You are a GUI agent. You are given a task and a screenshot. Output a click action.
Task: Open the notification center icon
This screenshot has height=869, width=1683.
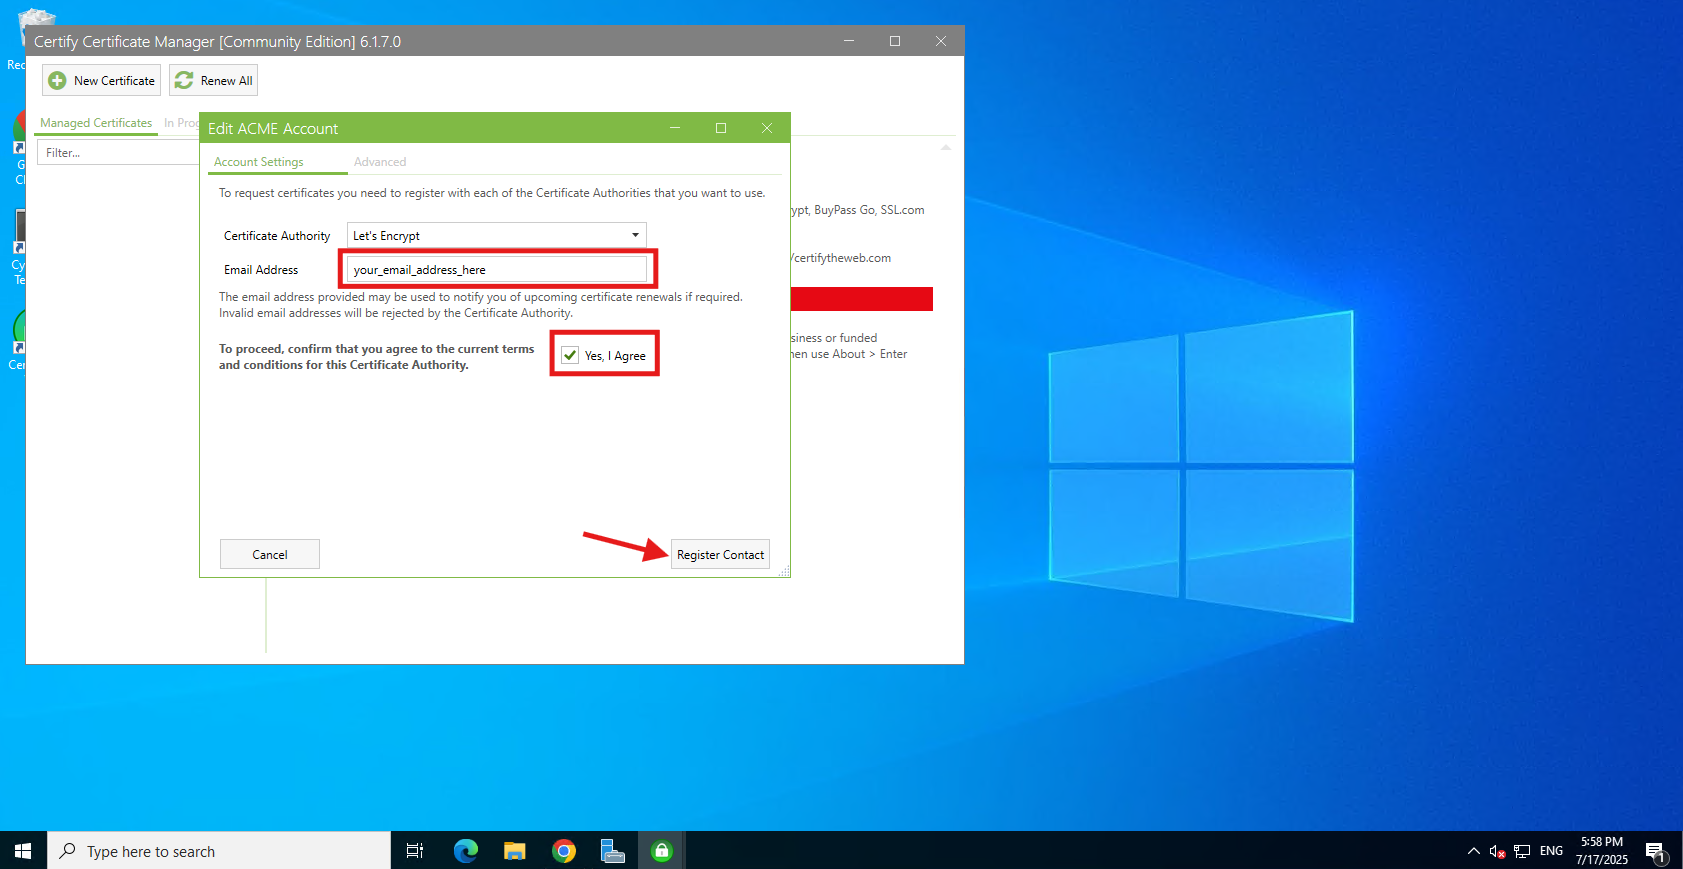pos(1656,851)
